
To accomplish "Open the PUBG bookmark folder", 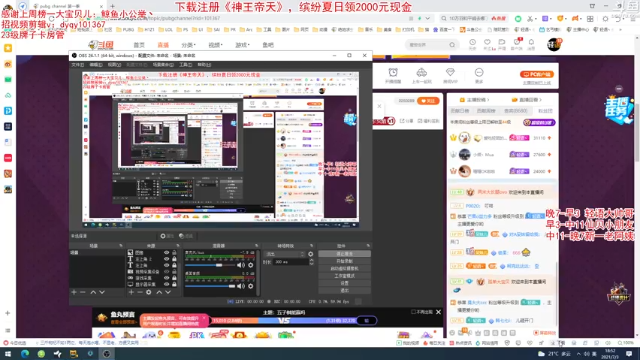I will pyautogui.click(x=125, y=30).
